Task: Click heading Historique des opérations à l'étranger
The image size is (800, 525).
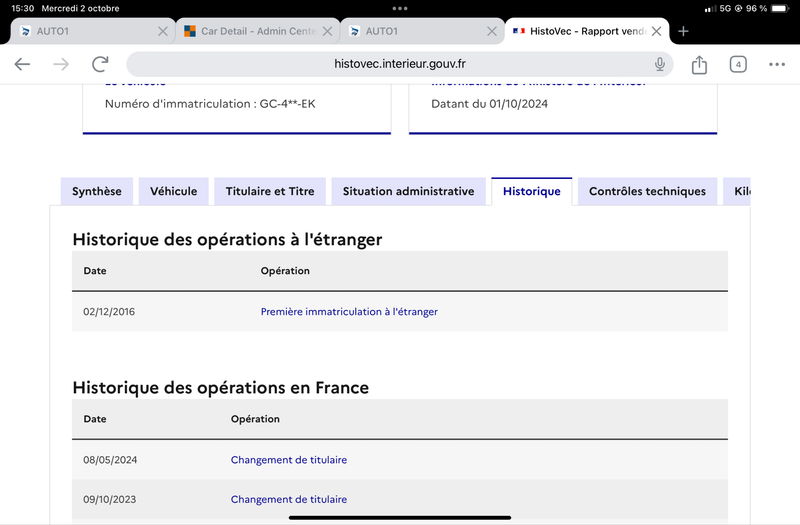Action: coord(227,239)
